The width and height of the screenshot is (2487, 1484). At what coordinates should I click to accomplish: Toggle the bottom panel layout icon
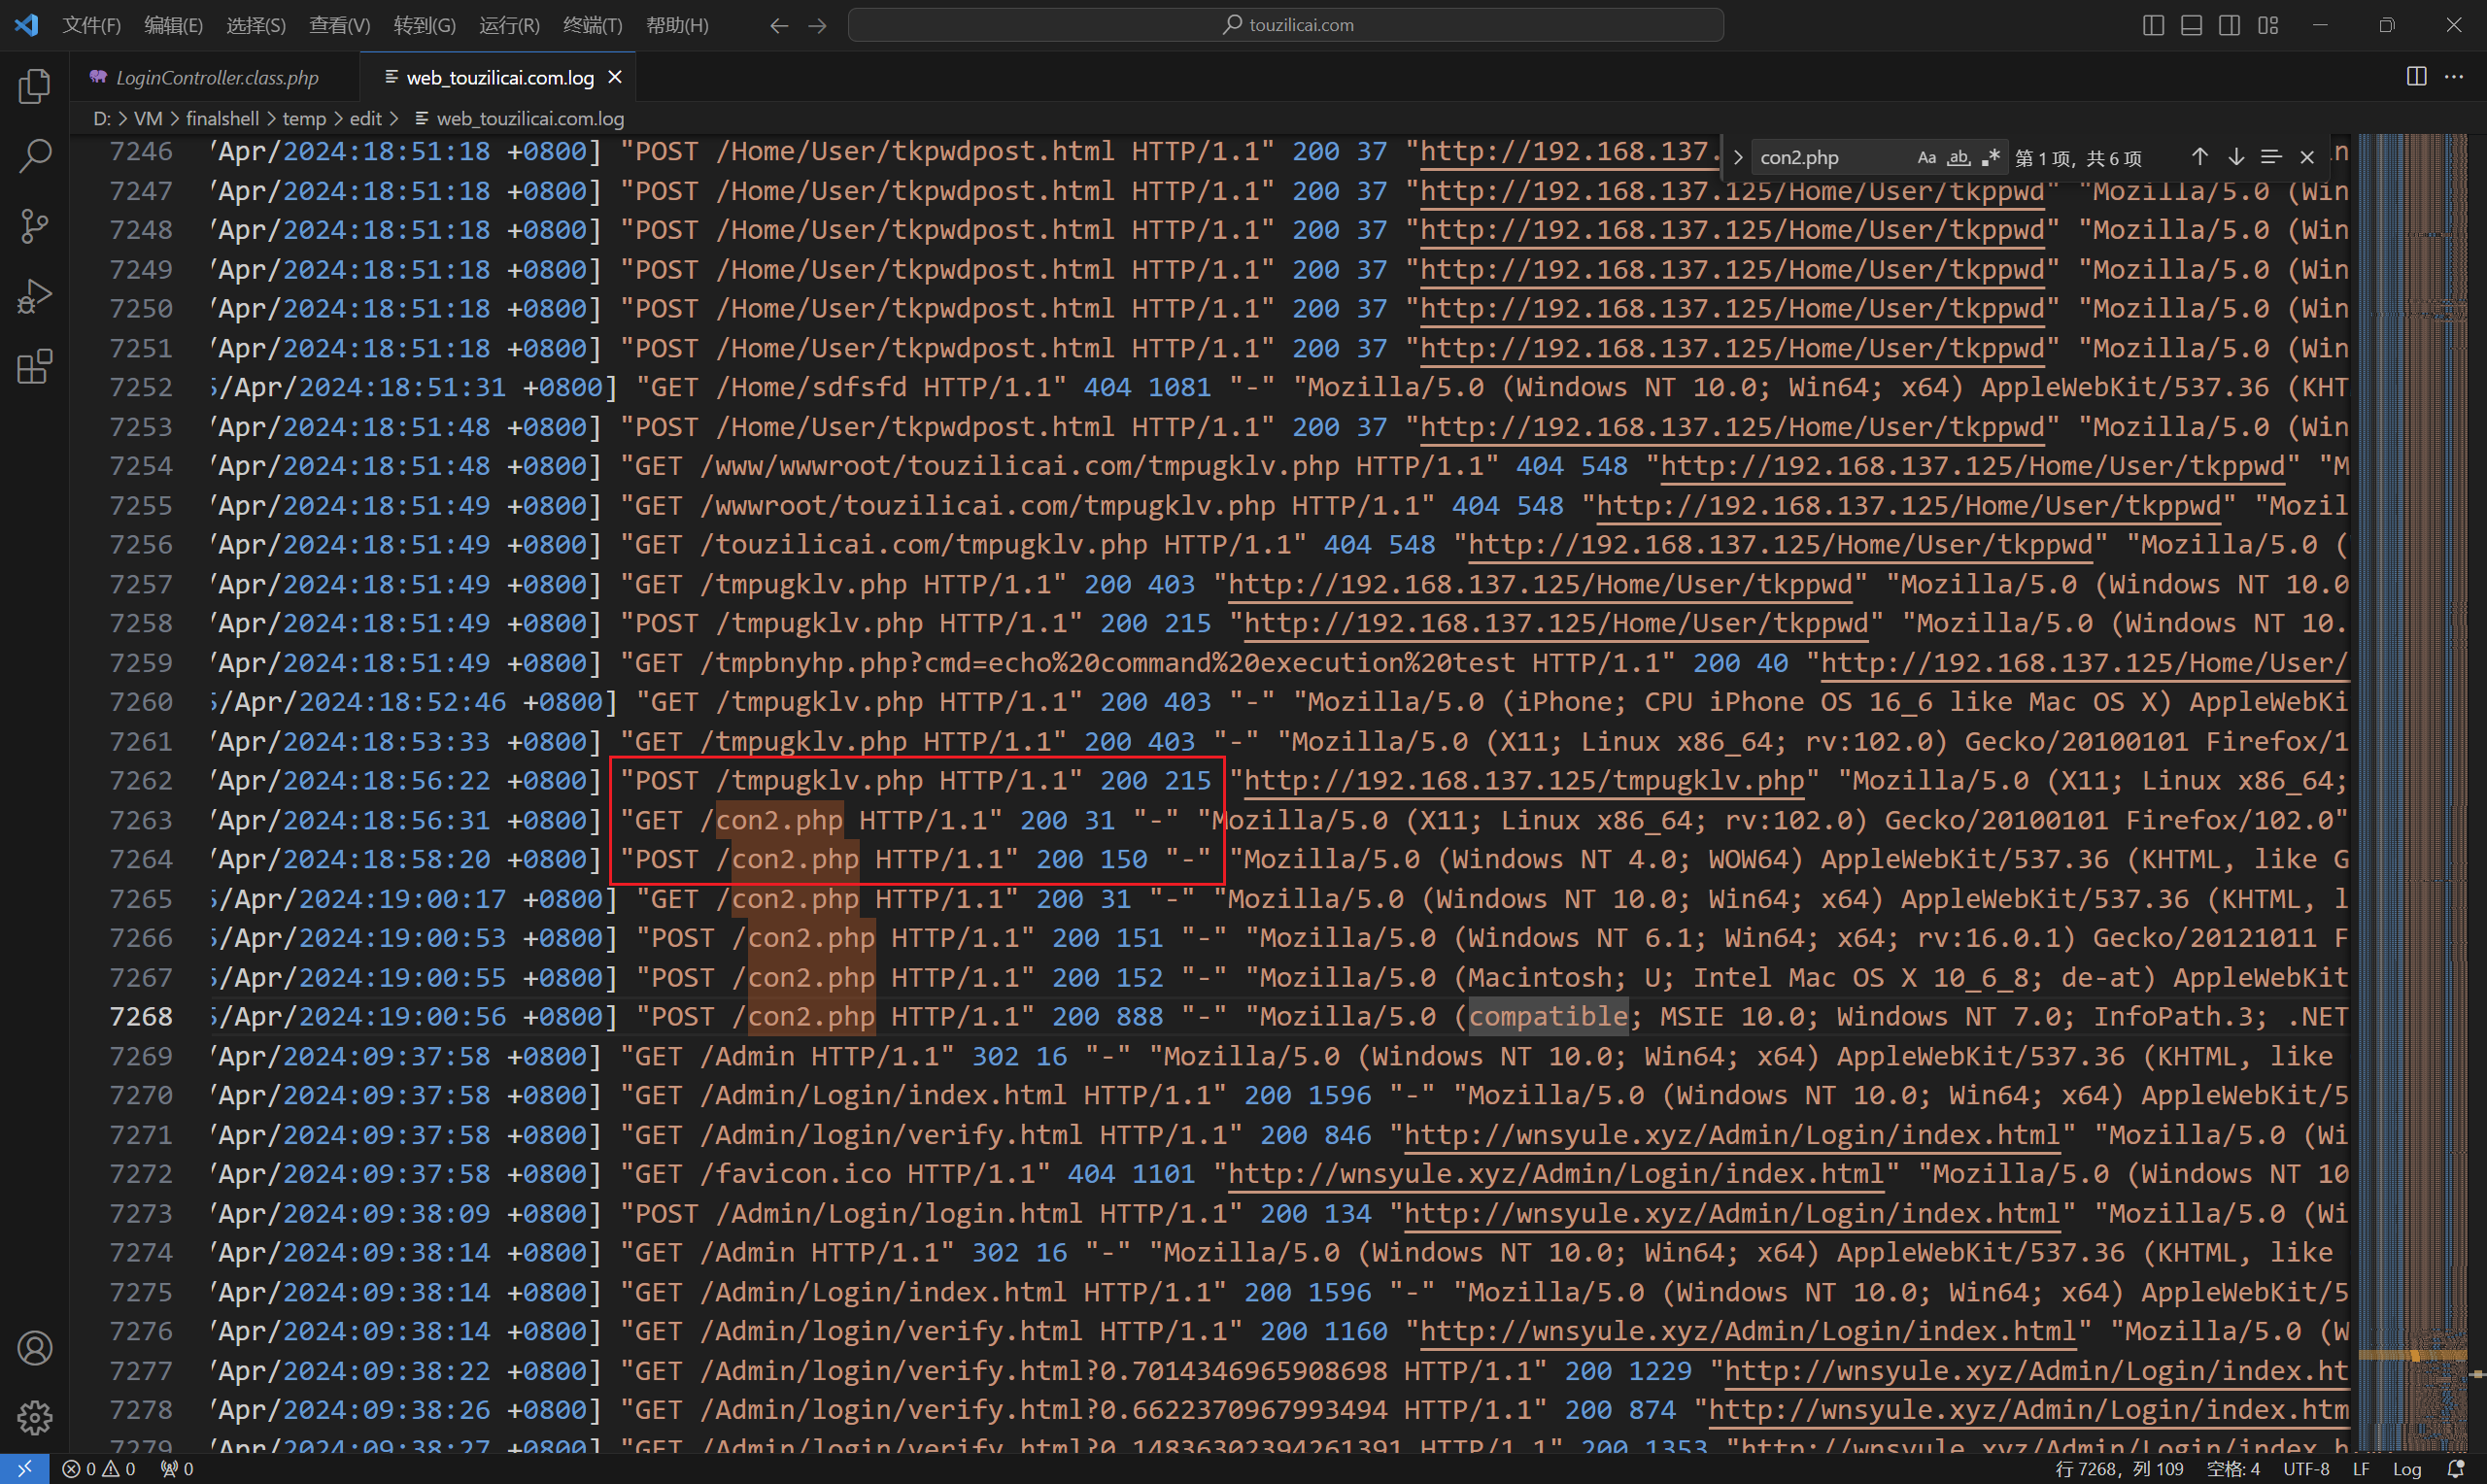pyautogui.click(x=2191, y=25)
